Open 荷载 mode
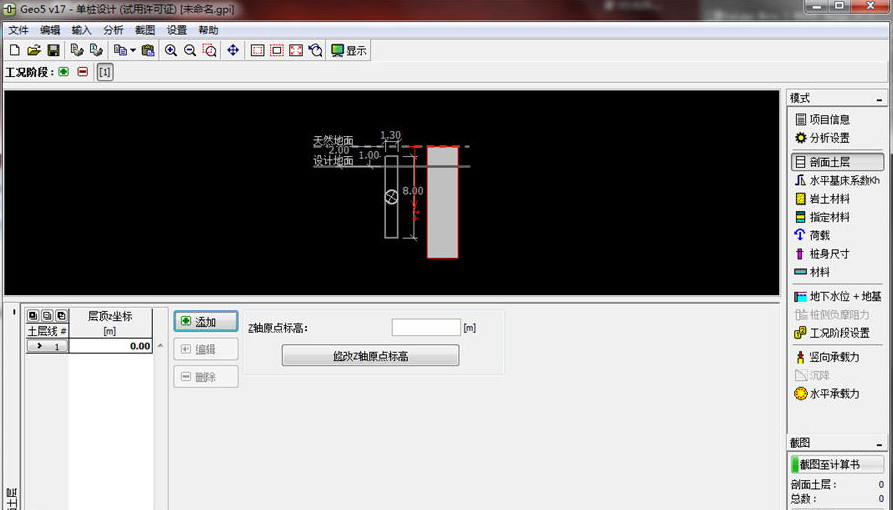 pos(812,235)
